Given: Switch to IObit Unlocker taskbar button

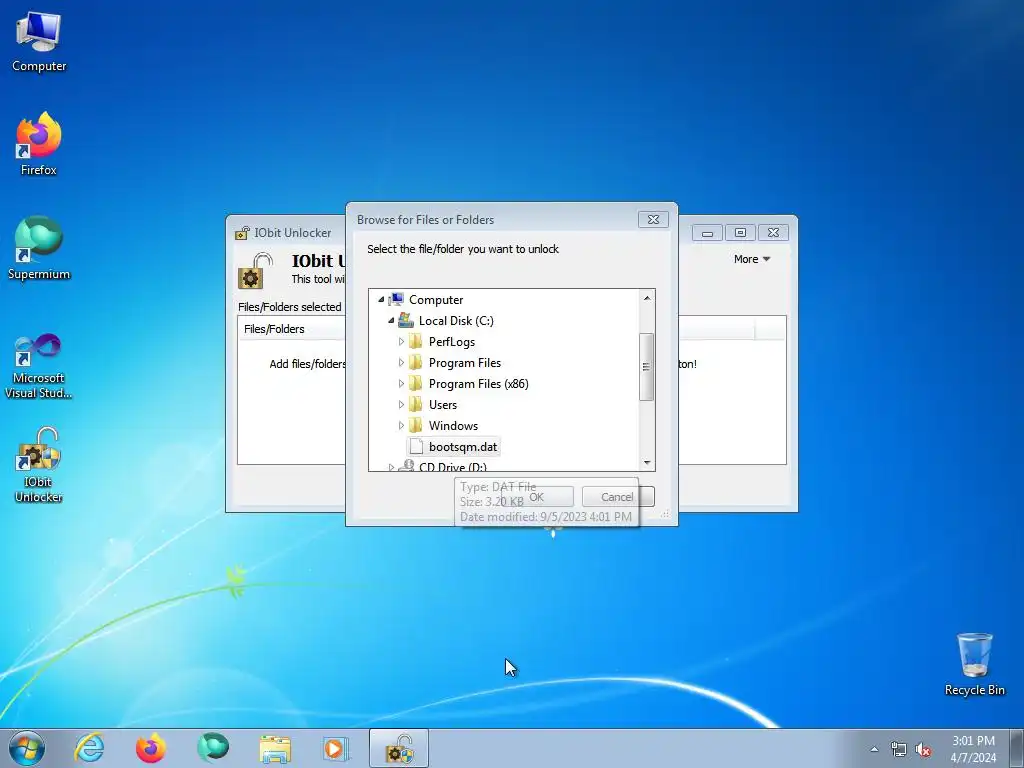Looking at the screenshot, I should pos(399,748).
